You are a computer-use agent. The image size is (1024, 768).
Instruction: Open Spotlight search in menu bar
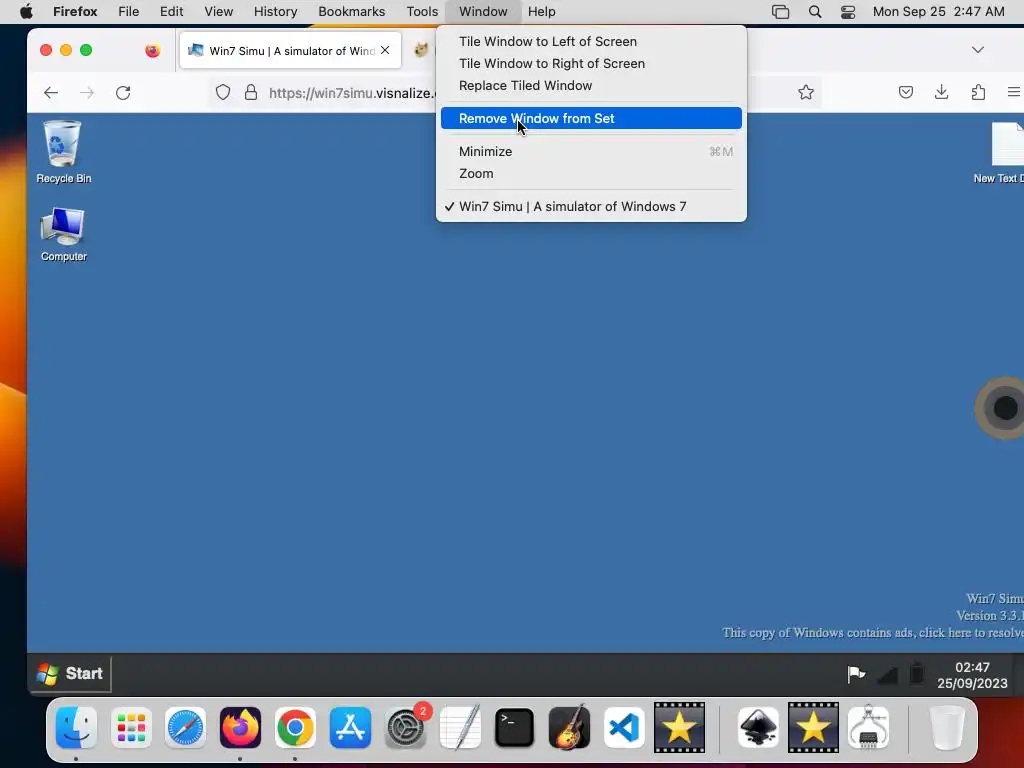(814, 11)
